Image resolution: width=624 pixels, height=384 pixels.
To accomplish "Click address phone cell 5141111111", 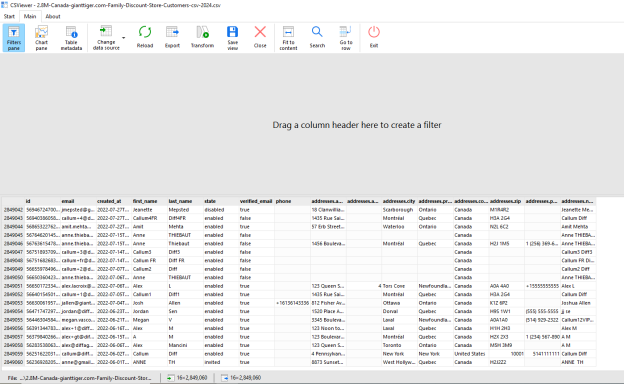I will (x=542, y=354).
